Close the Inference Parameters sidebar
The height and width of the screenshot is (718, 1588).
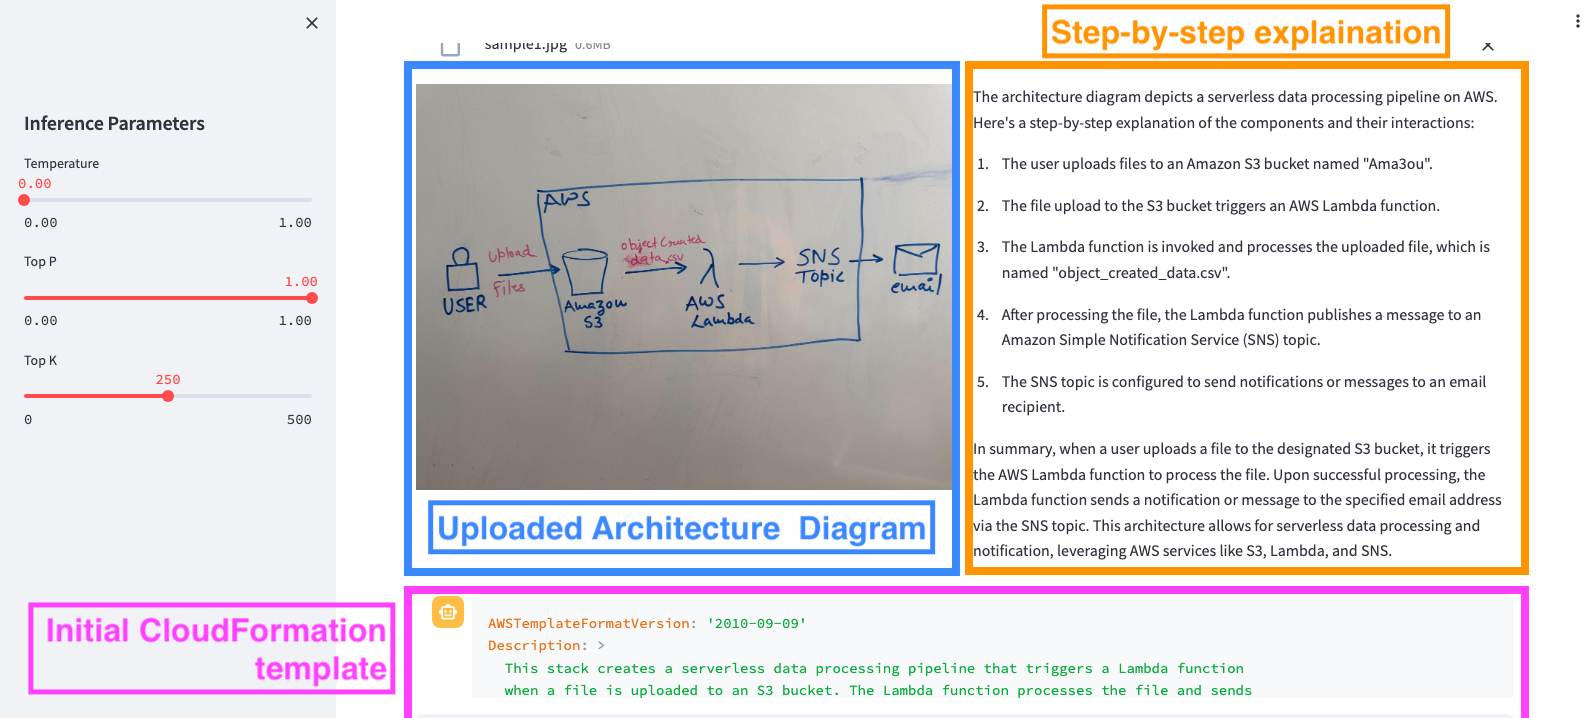tap(312, 23)
